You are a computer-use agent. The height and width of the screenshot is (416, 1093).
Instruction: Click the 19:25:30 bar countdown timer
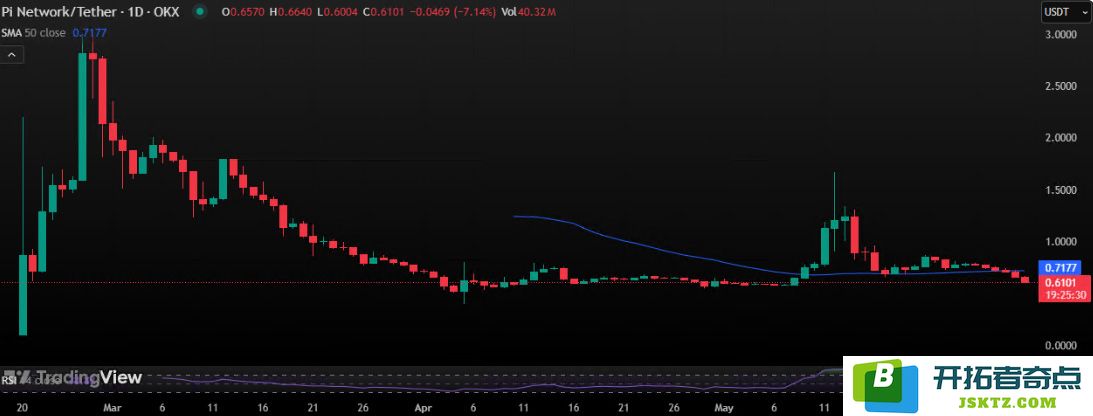coord(1064,295)
